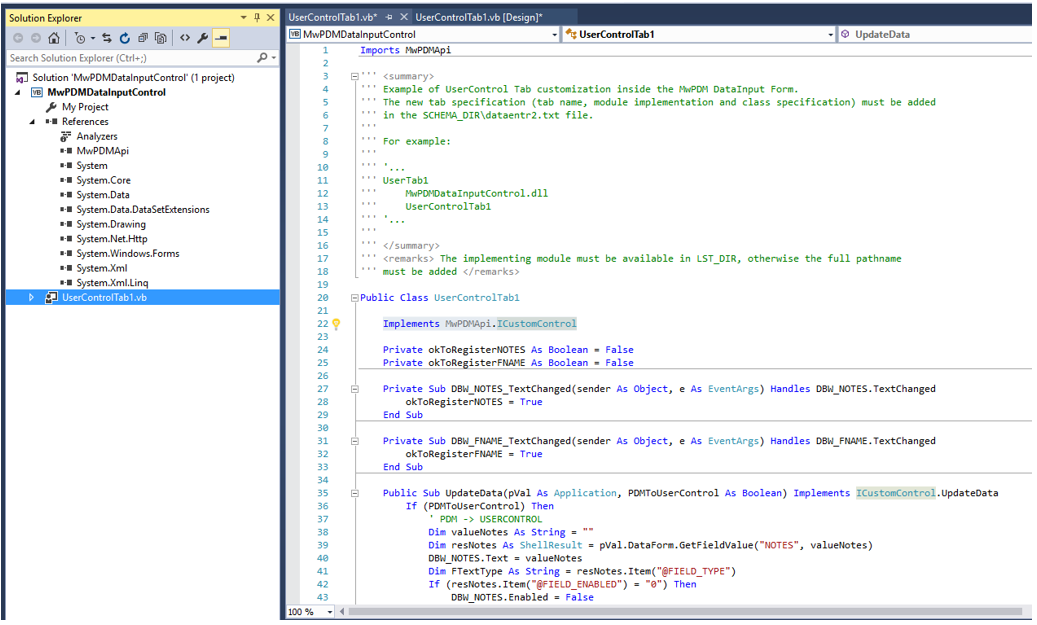Image resolution: width=1037 pixels, height=625 pixels.
Task: Open the My Project node
Action: (85, 106)
